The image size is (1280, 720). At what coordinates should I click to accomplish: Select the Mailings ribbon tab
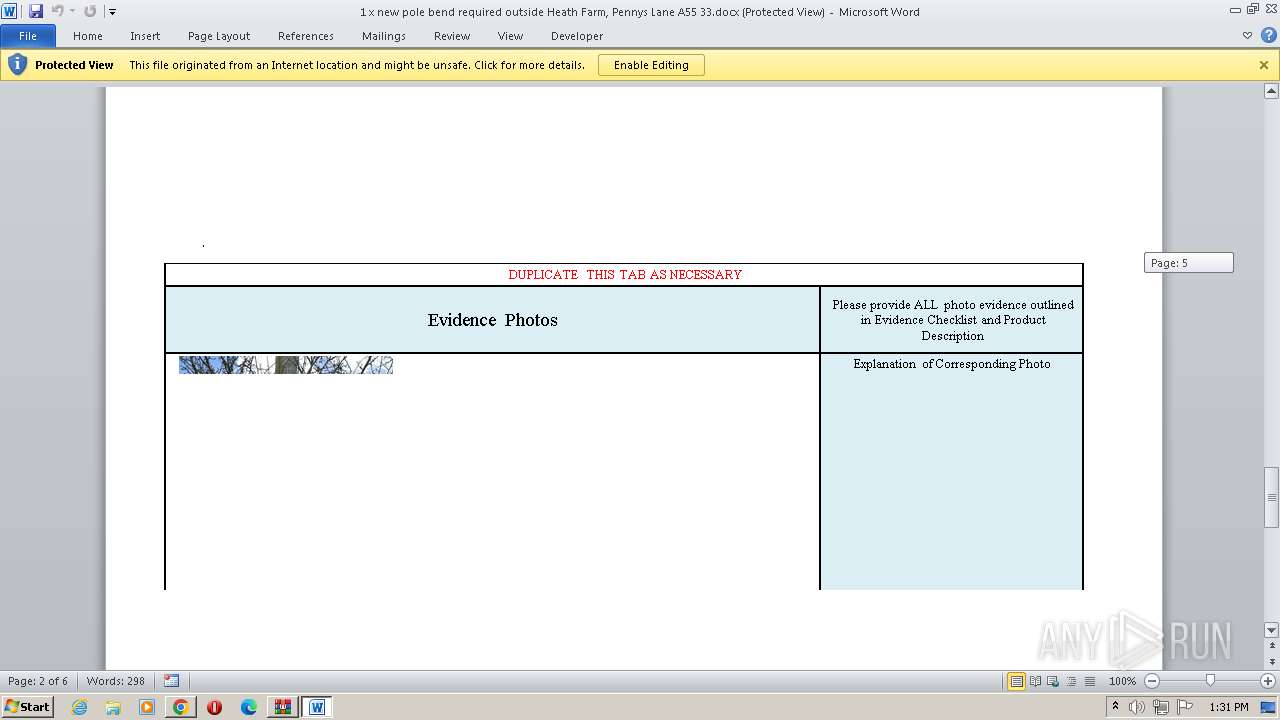tap(384, 36)
